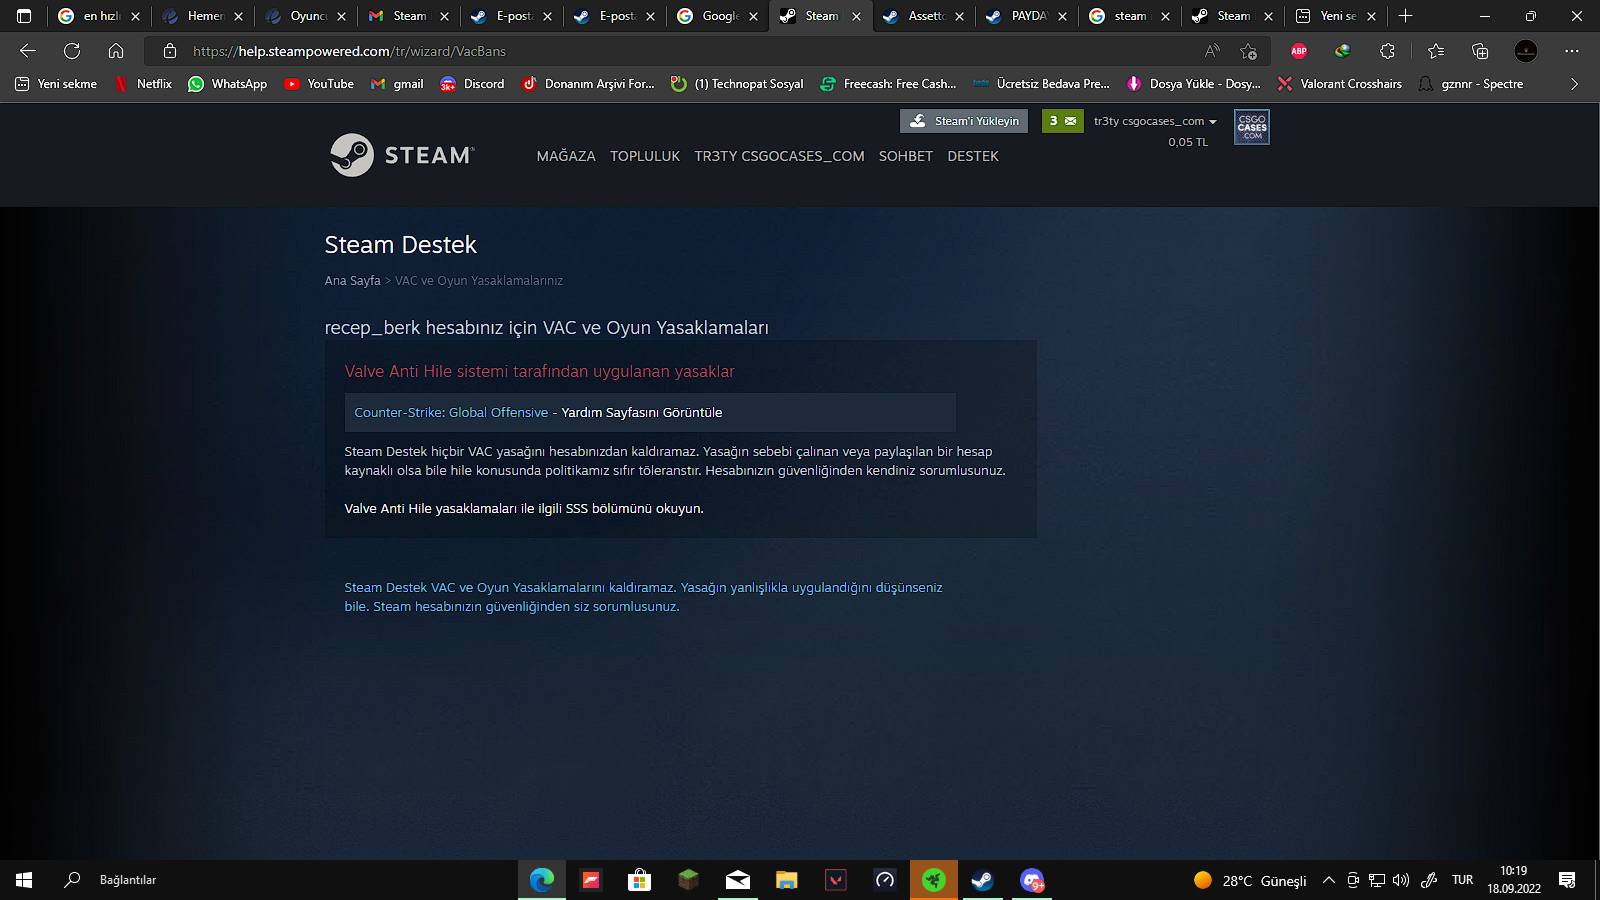Open the Favorites list icon
Viewport: 1600px width, 900px height.
pyautogui.click(x=1436, y=51)
